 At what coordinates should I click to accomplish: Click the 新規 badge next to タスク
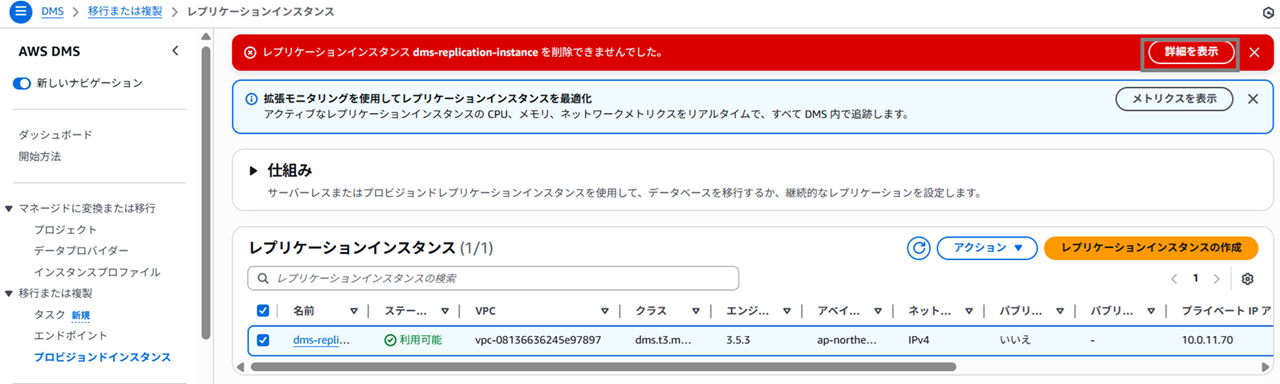pos(81,315)
